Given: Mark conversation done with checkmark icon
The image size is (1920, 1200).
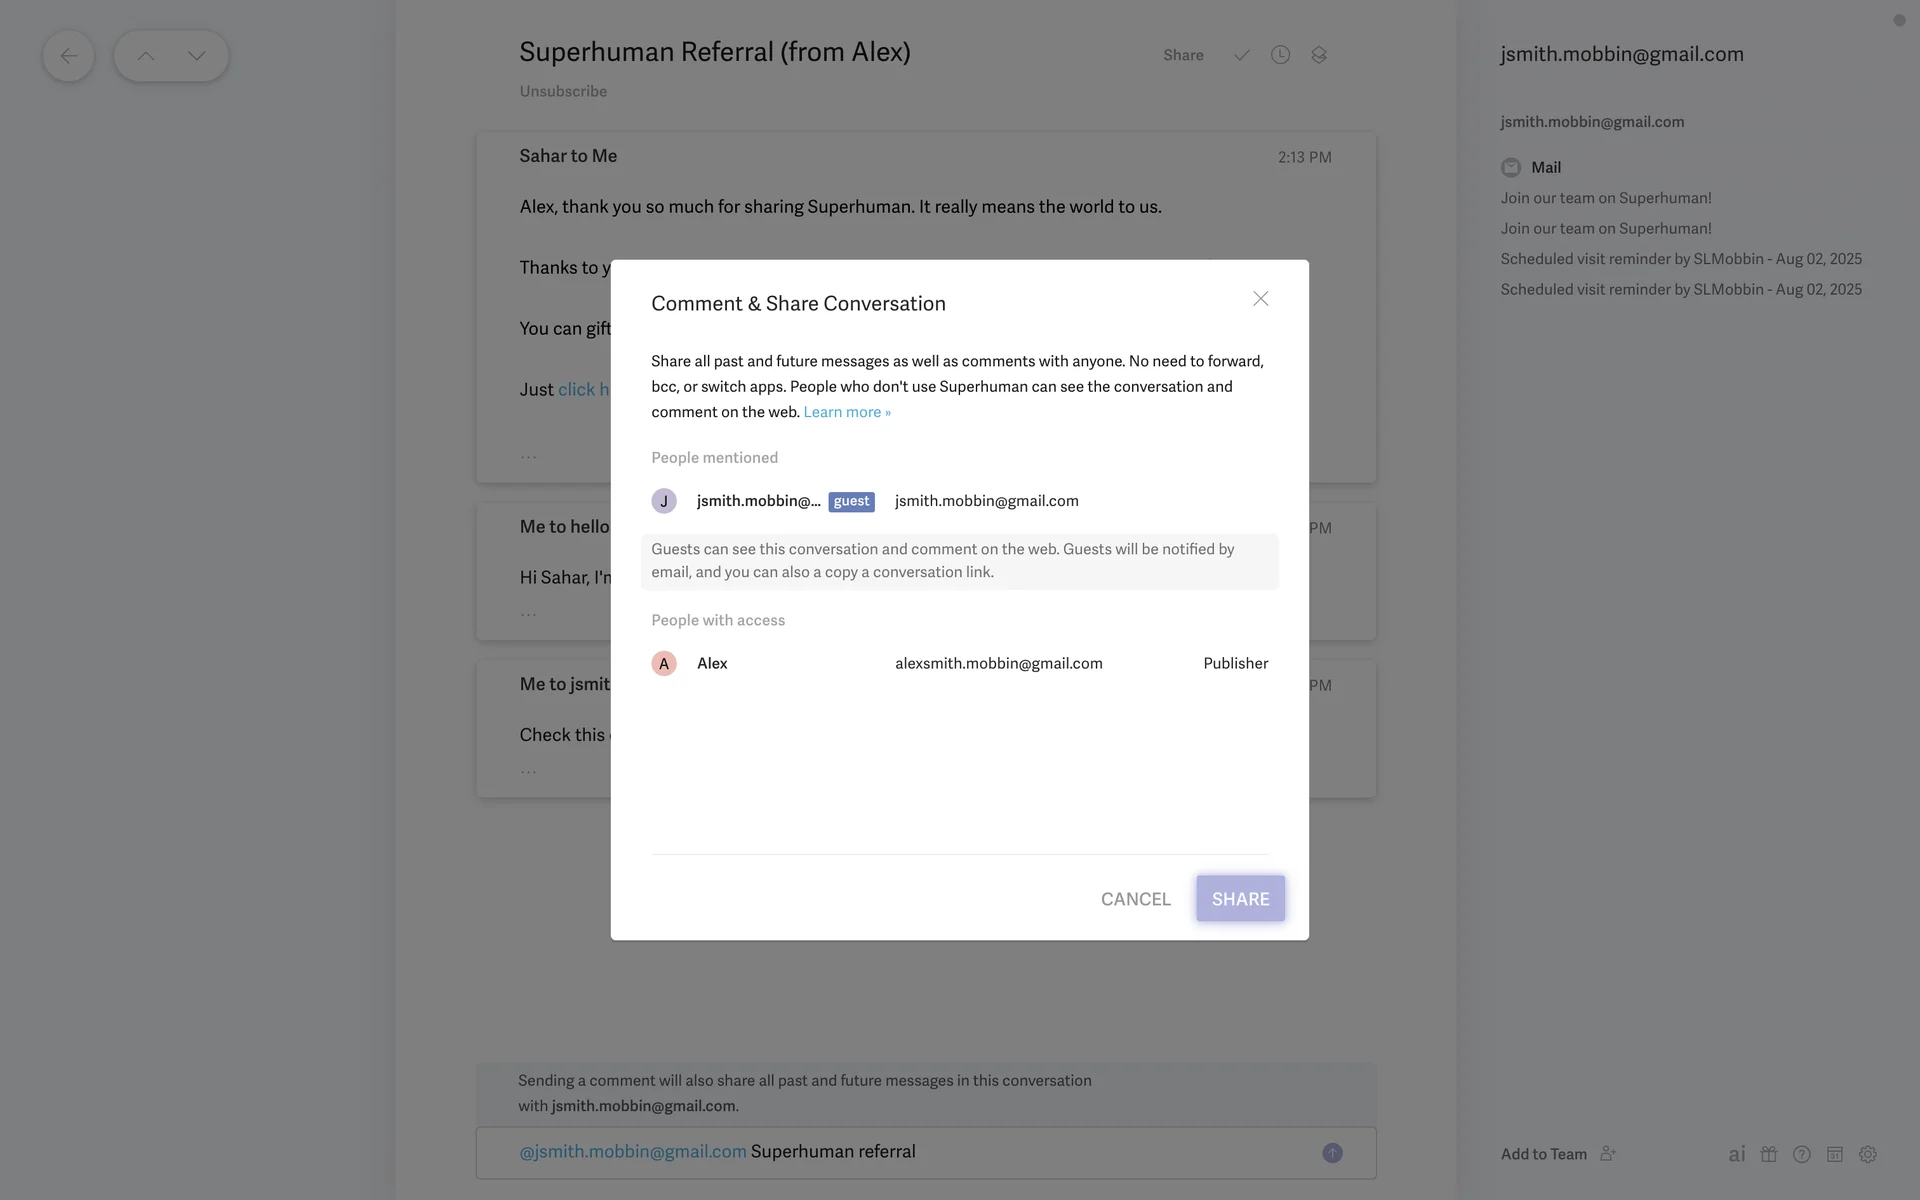Looking at the screenshot, I should [1241, 55].
